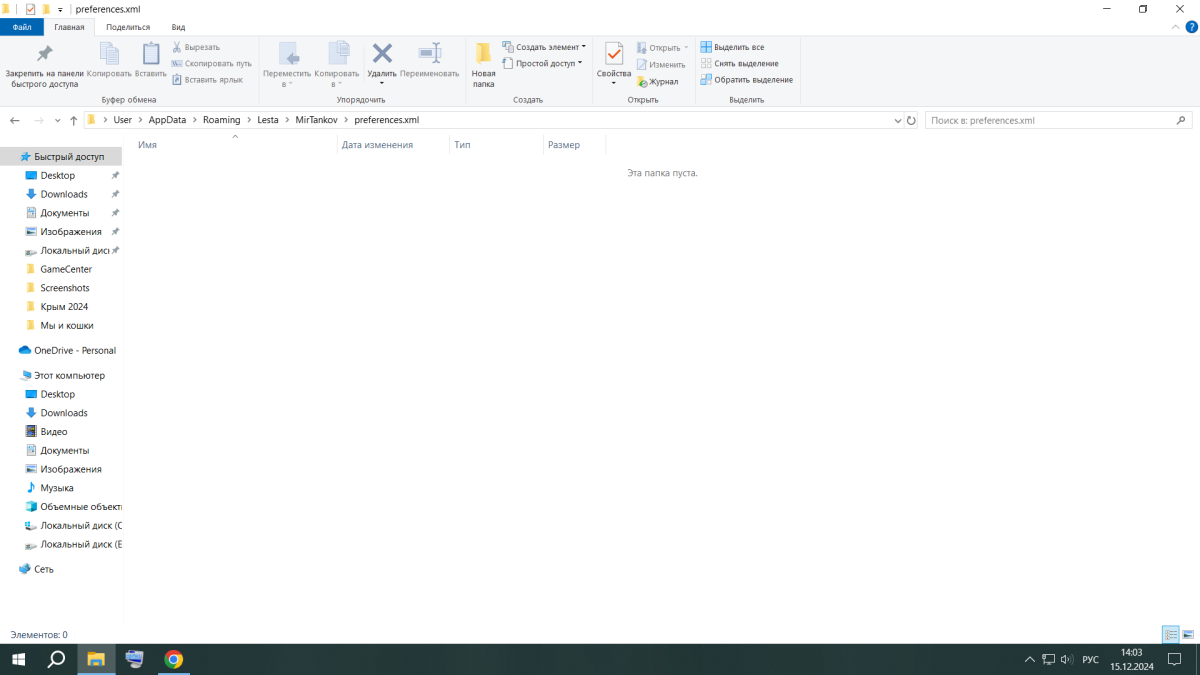Screen dimensions: 1200x675
Task: Click the Up directory arrow
Action: click(x=74, y=121)
